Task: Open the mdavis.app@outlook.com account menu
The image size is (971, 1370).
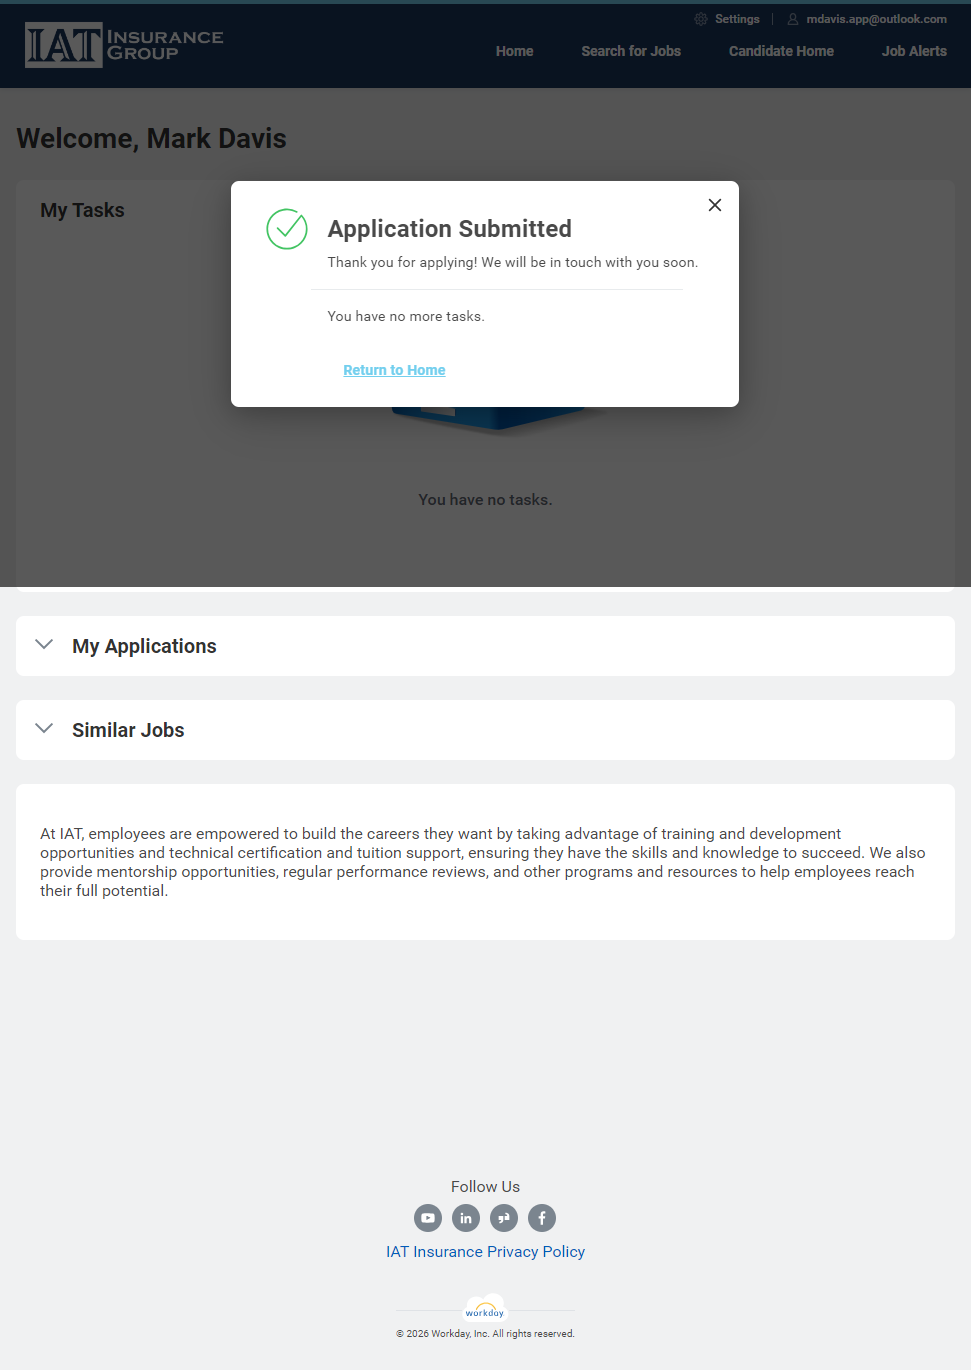Action: (x=876, y=19)
